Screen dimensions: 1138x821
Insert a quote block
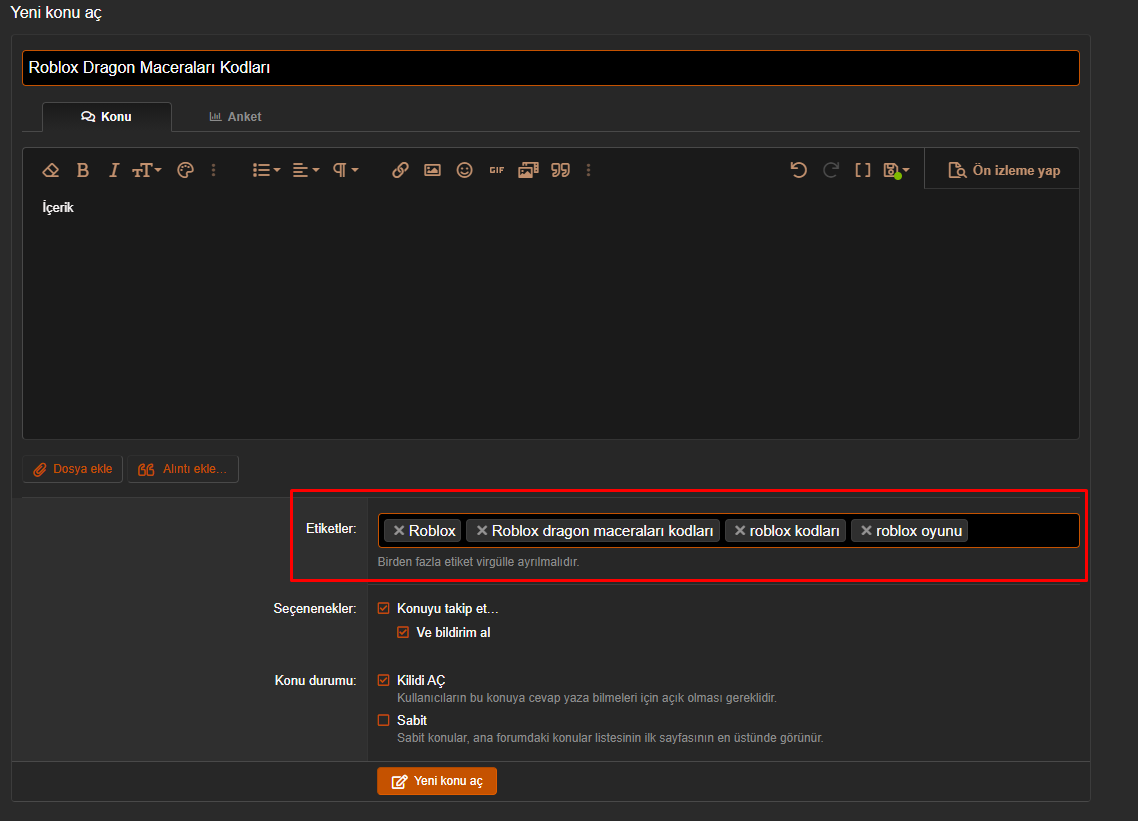click(x=560, y=170)
